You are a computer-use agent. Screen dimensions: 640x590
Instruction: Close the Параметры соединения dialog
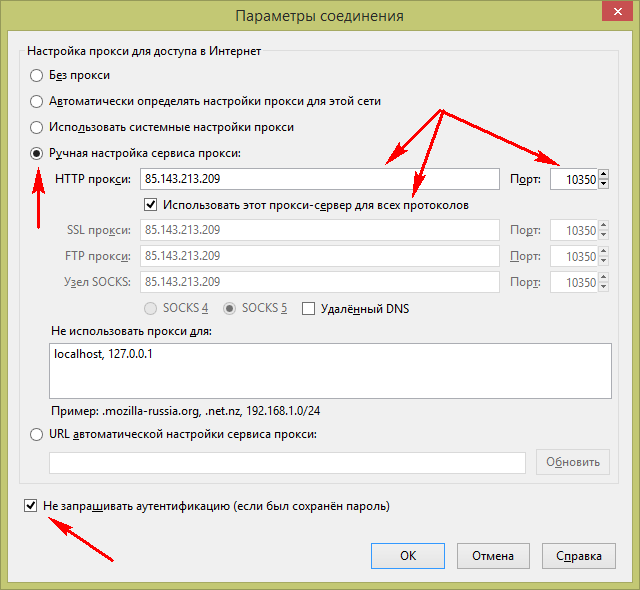pos(618,11)
